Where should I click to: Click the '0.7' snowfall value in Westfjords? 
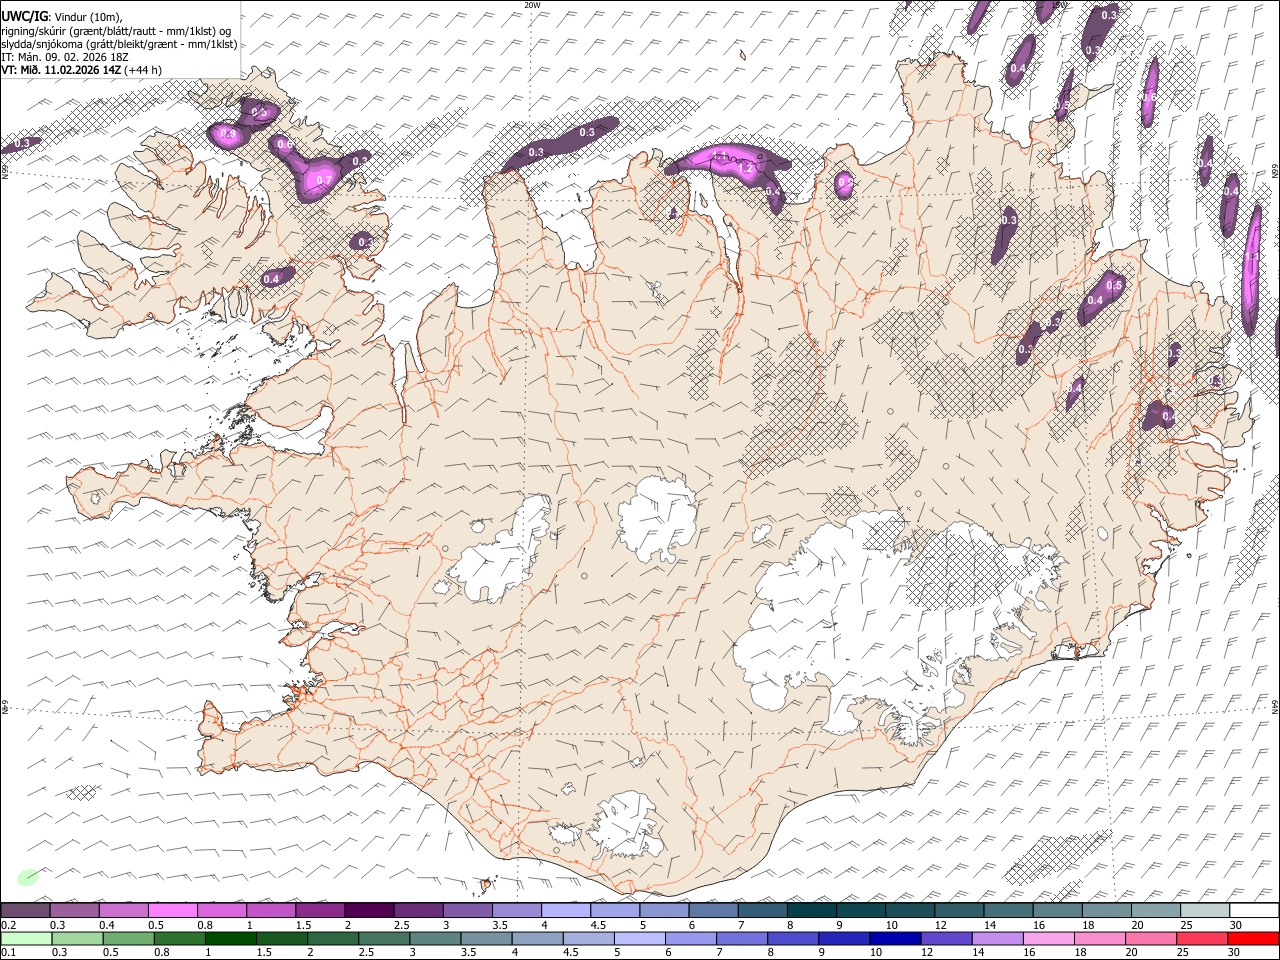click(324, 181)
